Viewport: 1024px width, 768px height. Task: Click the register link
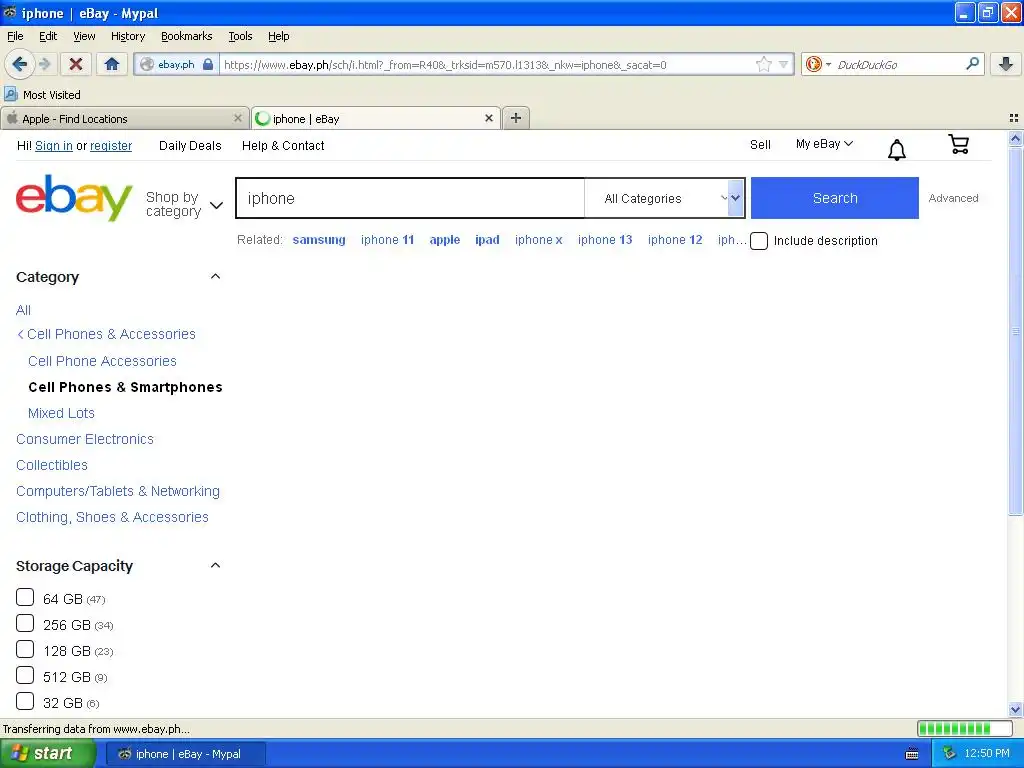[x=111, y=146]
